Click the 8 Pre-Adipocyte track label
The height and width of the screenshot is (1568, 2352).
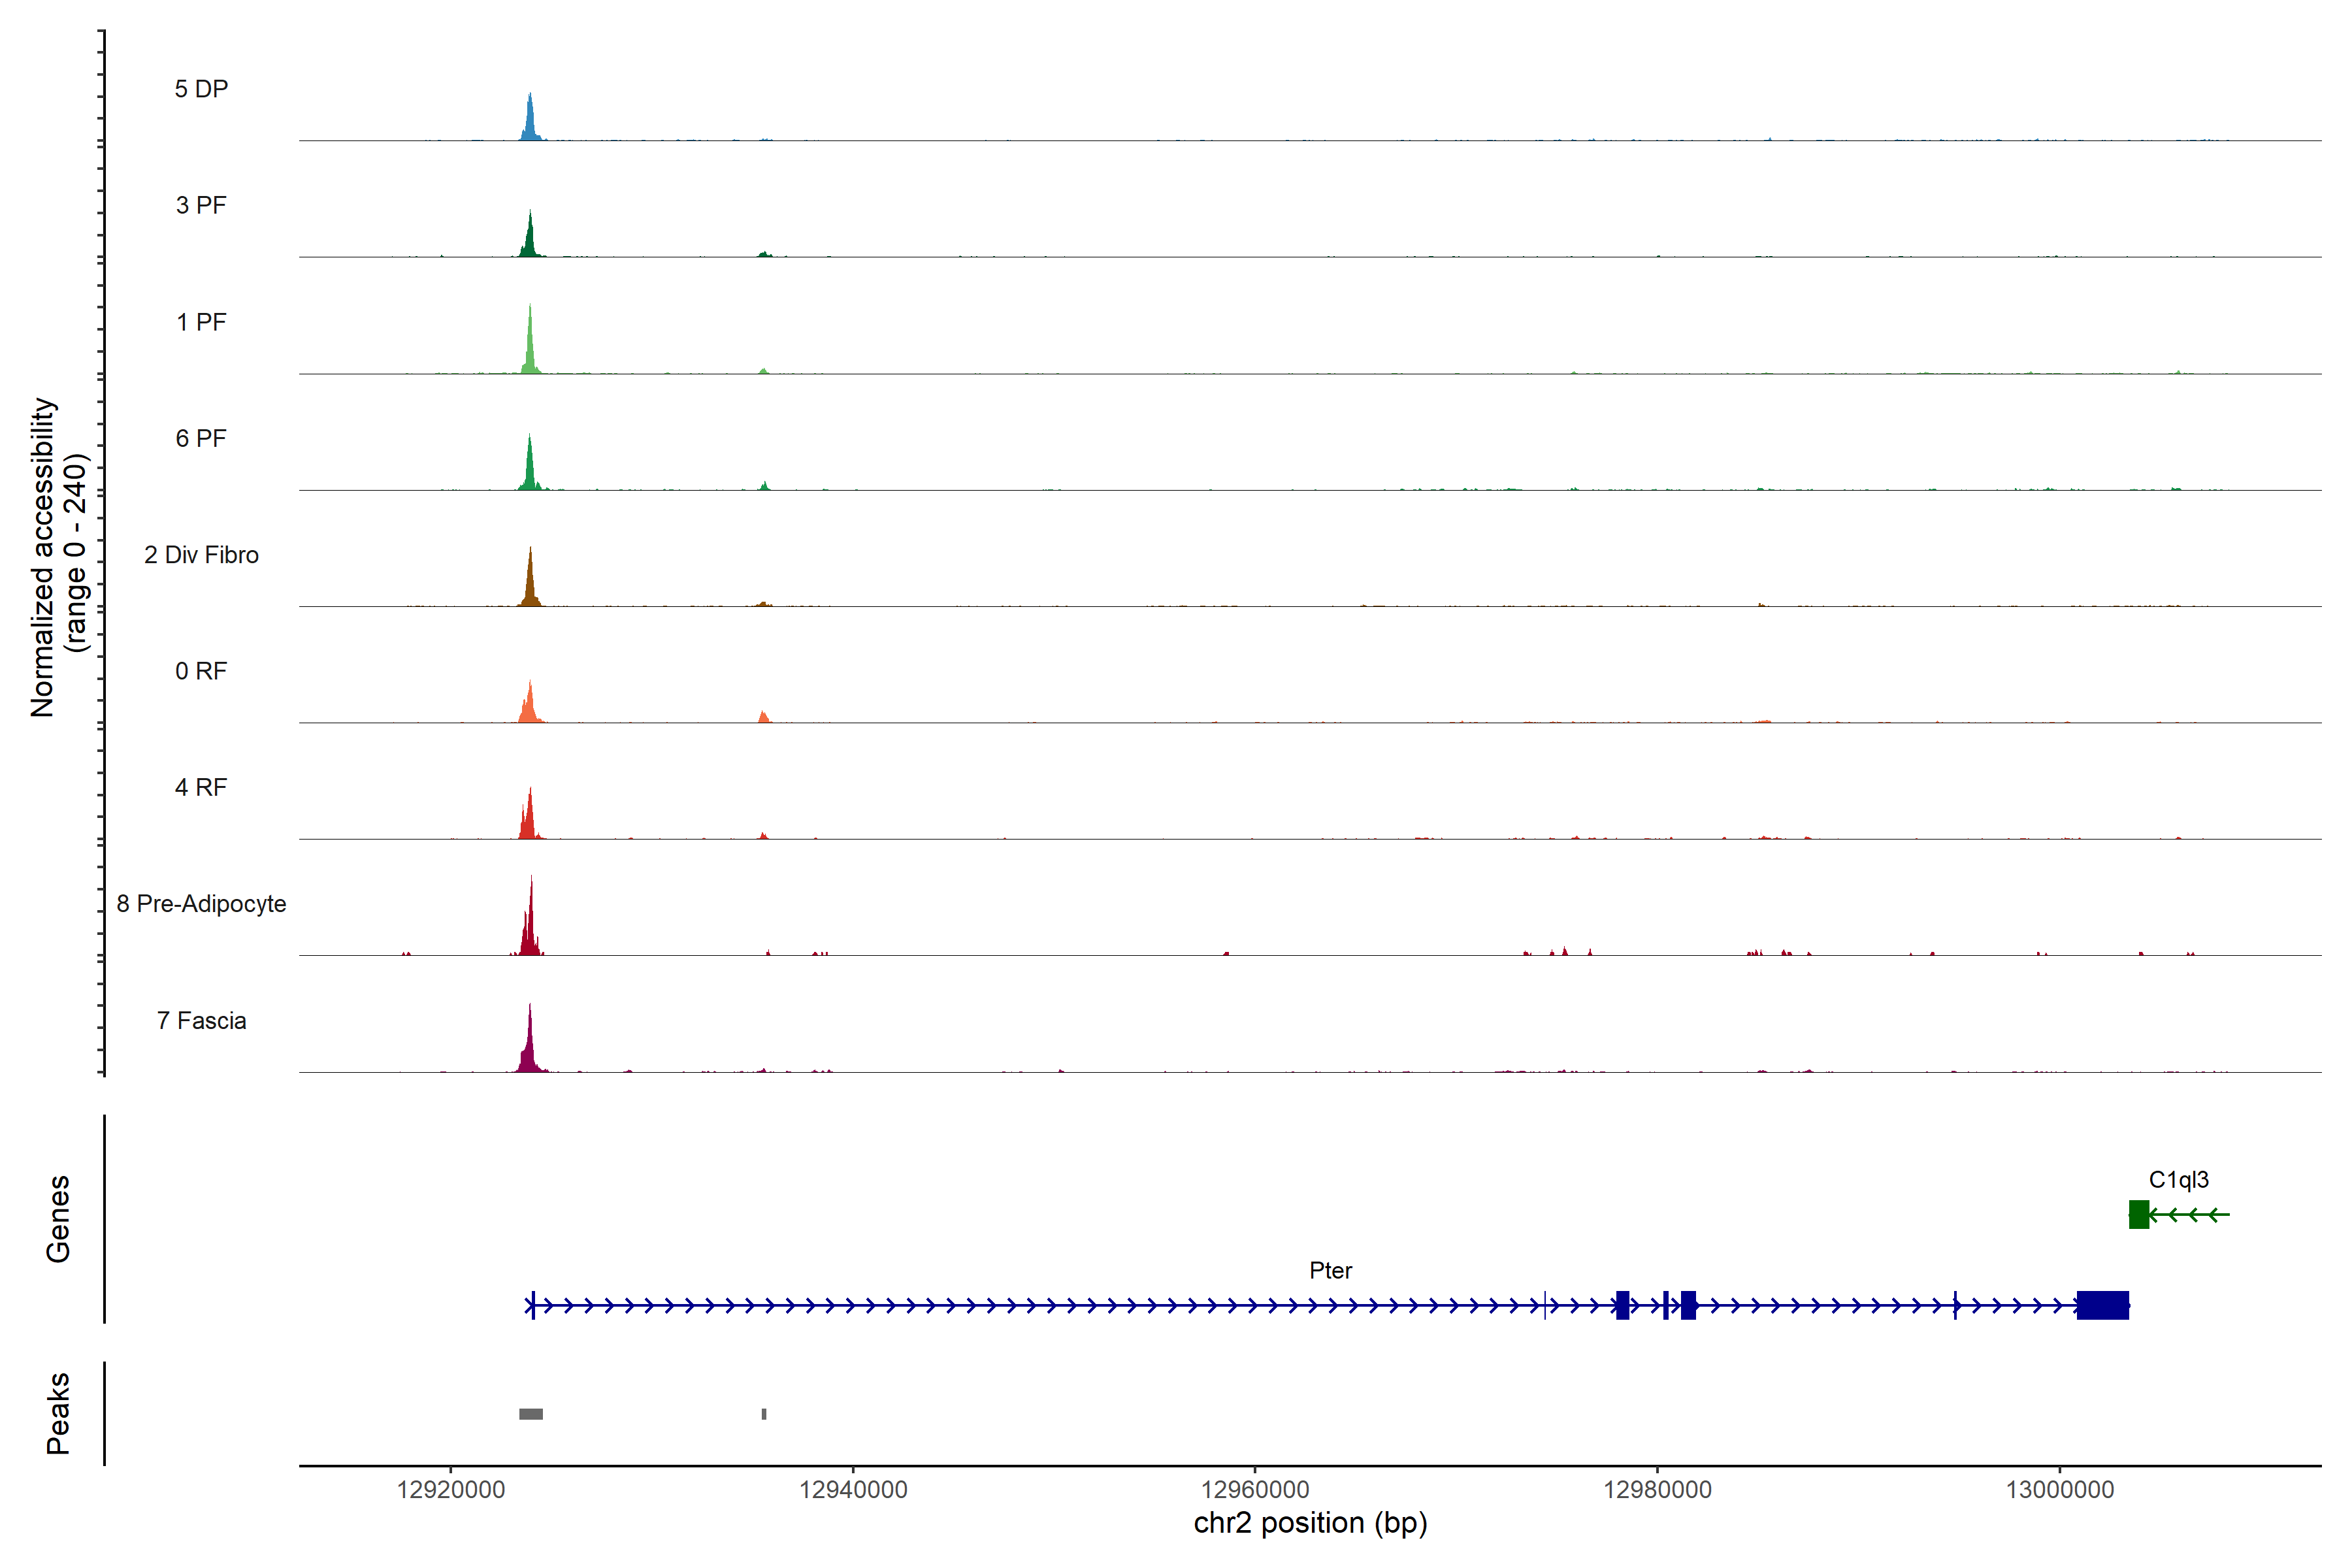pyautogui.click(x=201, y=904)
